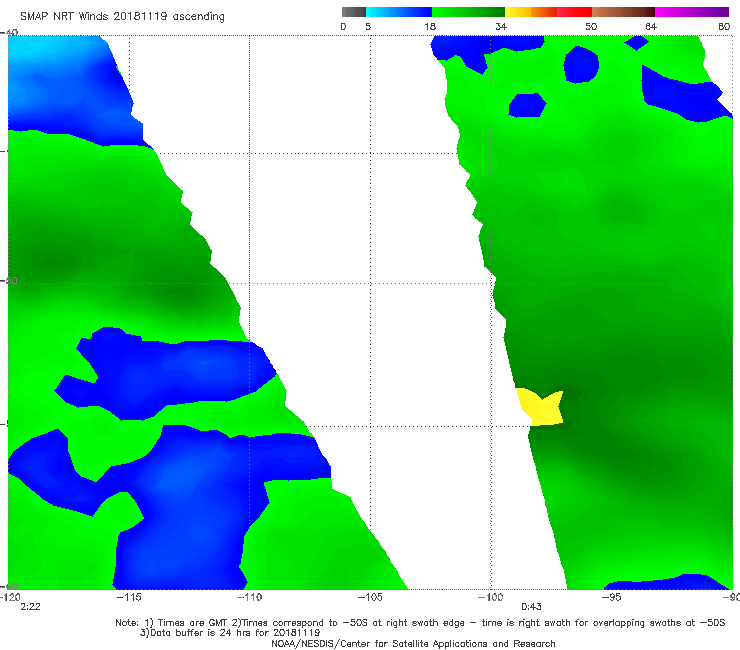
Task: Click the '-120' longitude axis label
Action: (10, 597)
